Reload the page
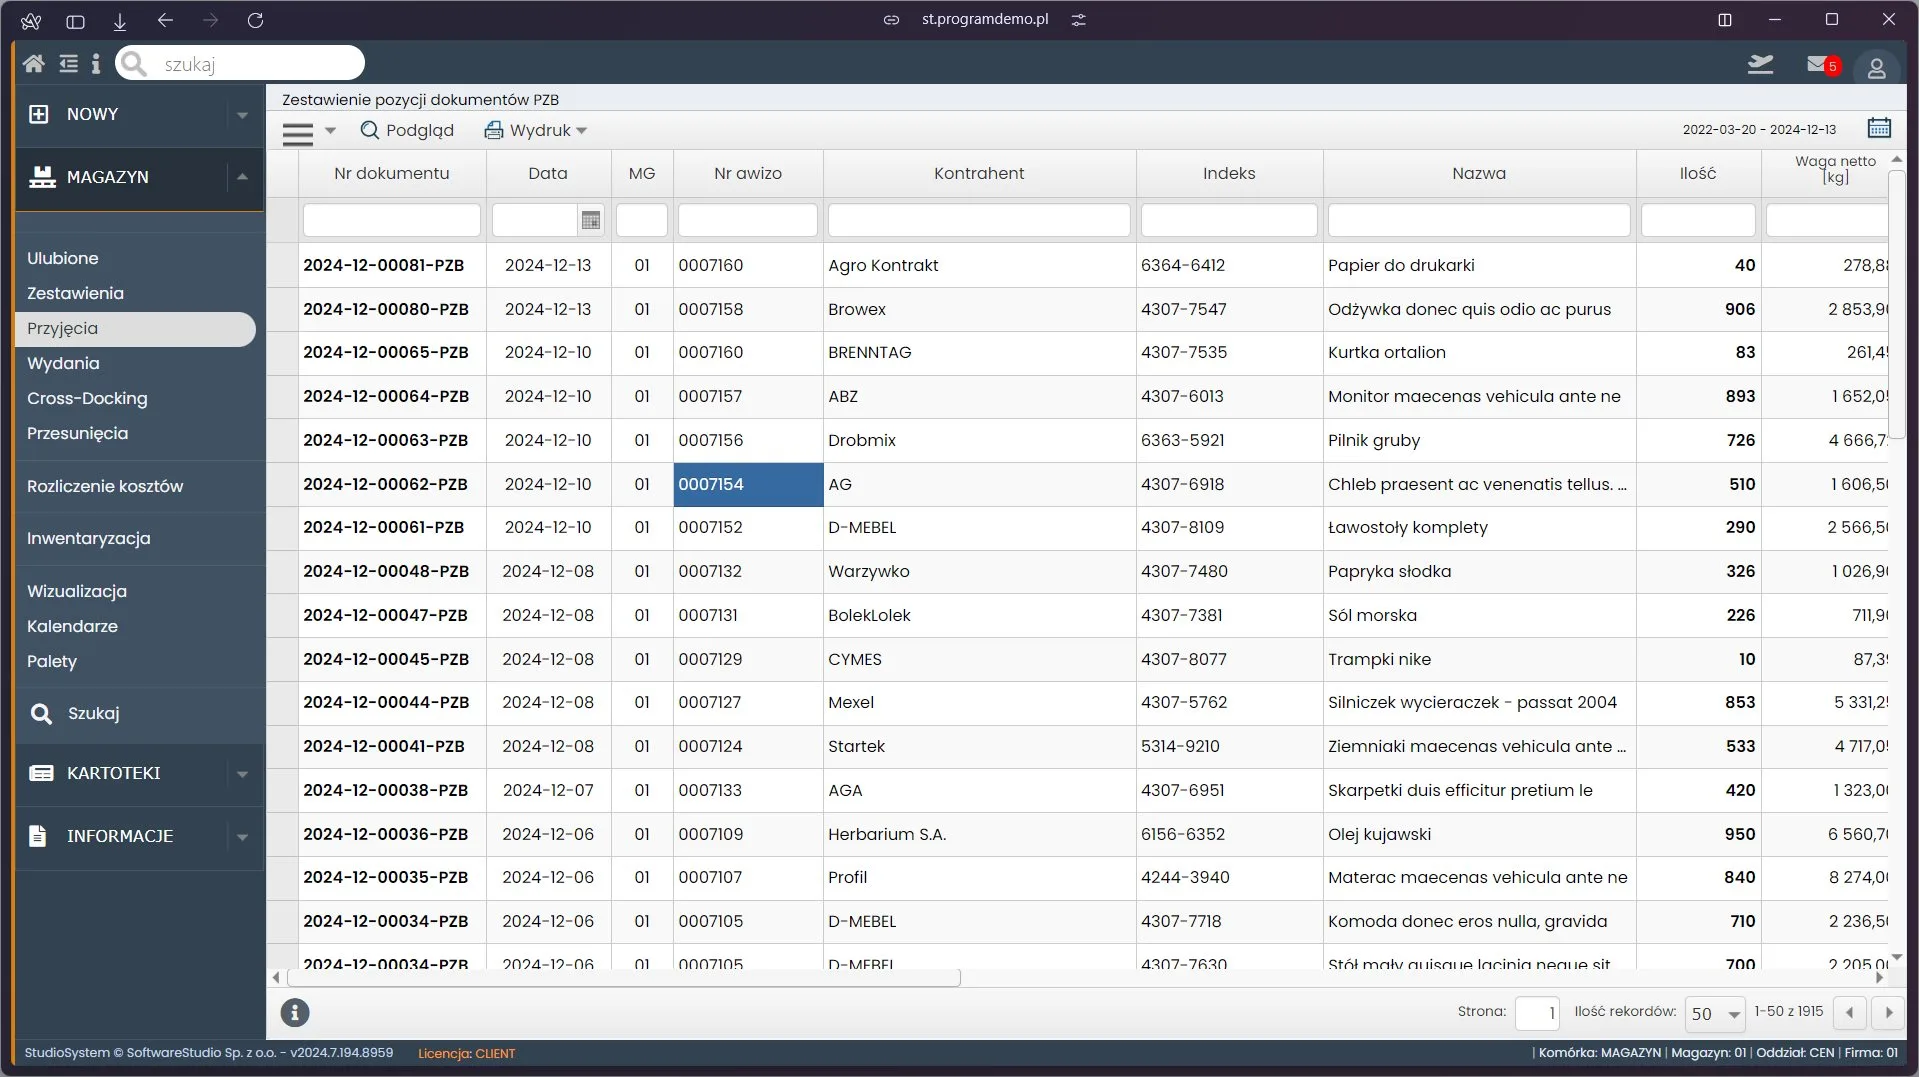The width and height of the screenshot is (1919, 1077). 255,20
